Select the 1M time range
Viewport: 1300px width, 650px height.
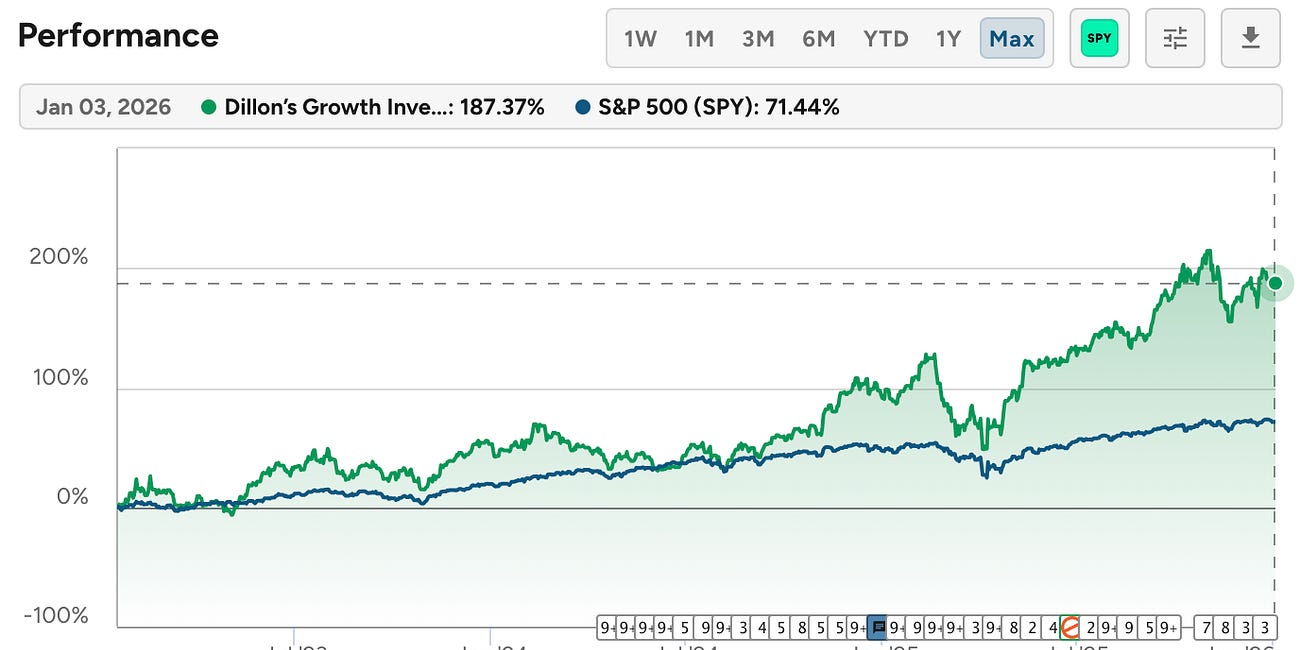(x=699, y=39)
